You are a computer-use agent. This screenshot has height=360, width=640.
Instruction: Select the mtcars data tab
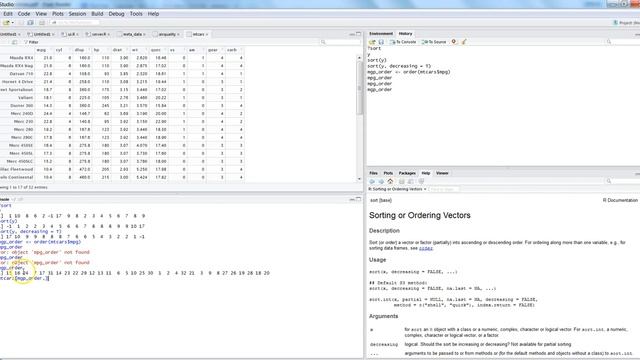tap(198, 34)
